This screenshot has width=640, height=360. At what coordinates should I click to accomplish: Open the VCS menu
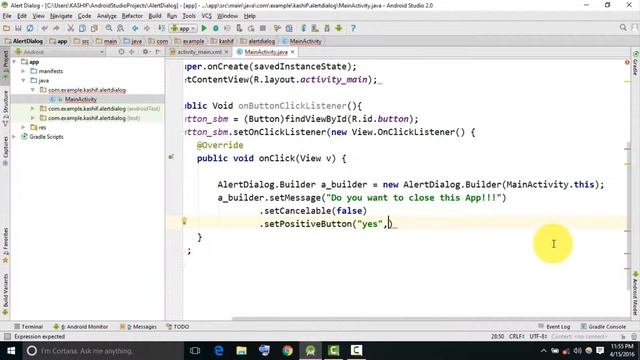click(207, 16)
